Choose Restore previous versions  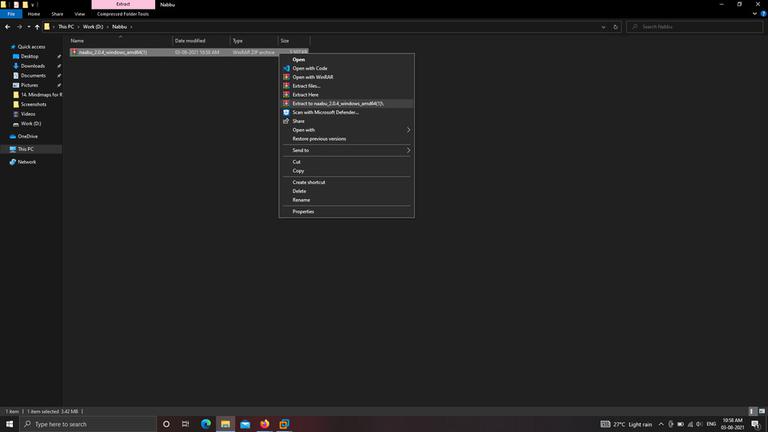[x=319, y=139]
